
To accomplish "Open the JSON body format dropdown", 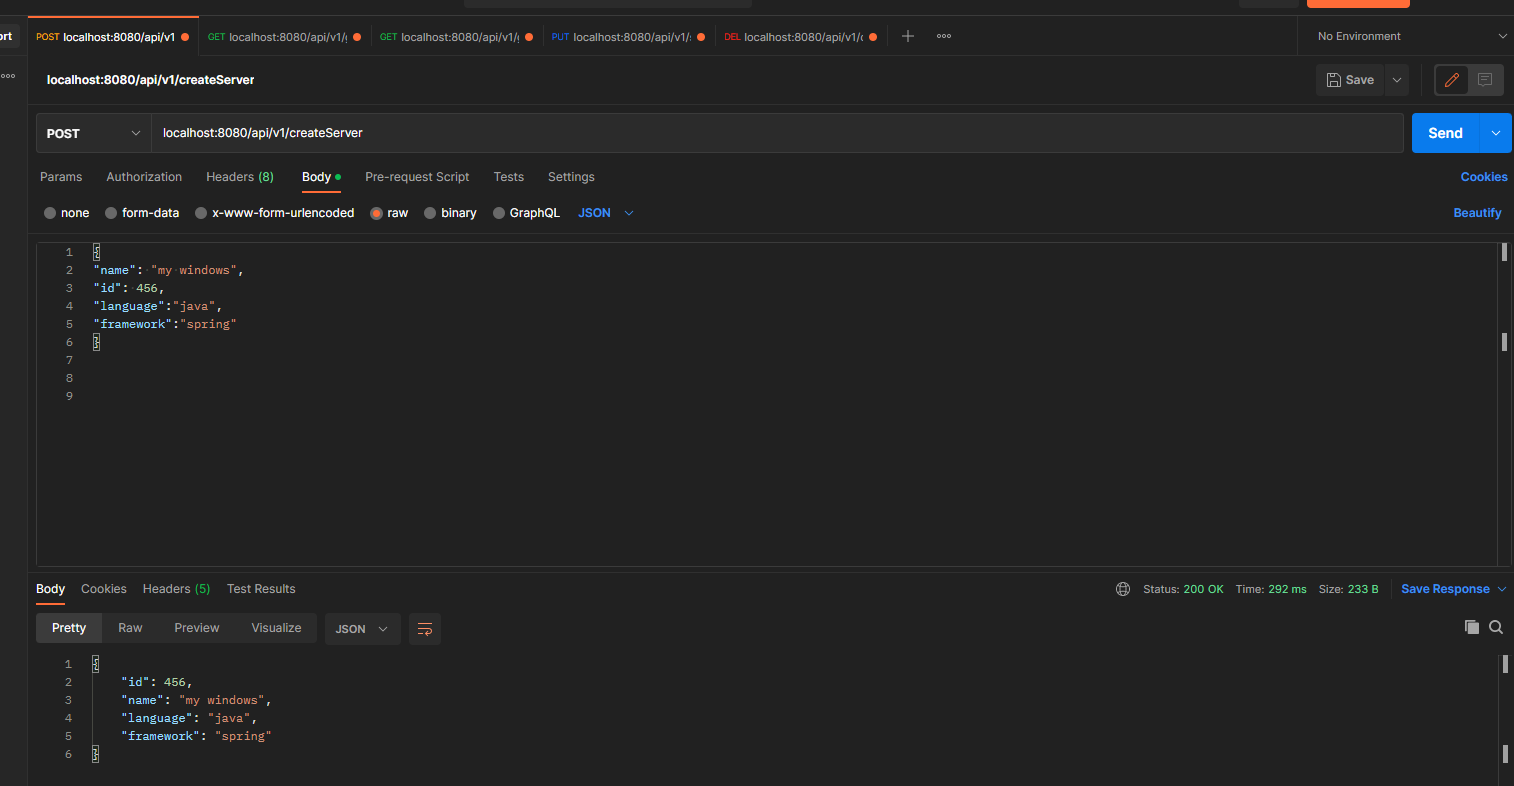I will [x=604, y=212].
